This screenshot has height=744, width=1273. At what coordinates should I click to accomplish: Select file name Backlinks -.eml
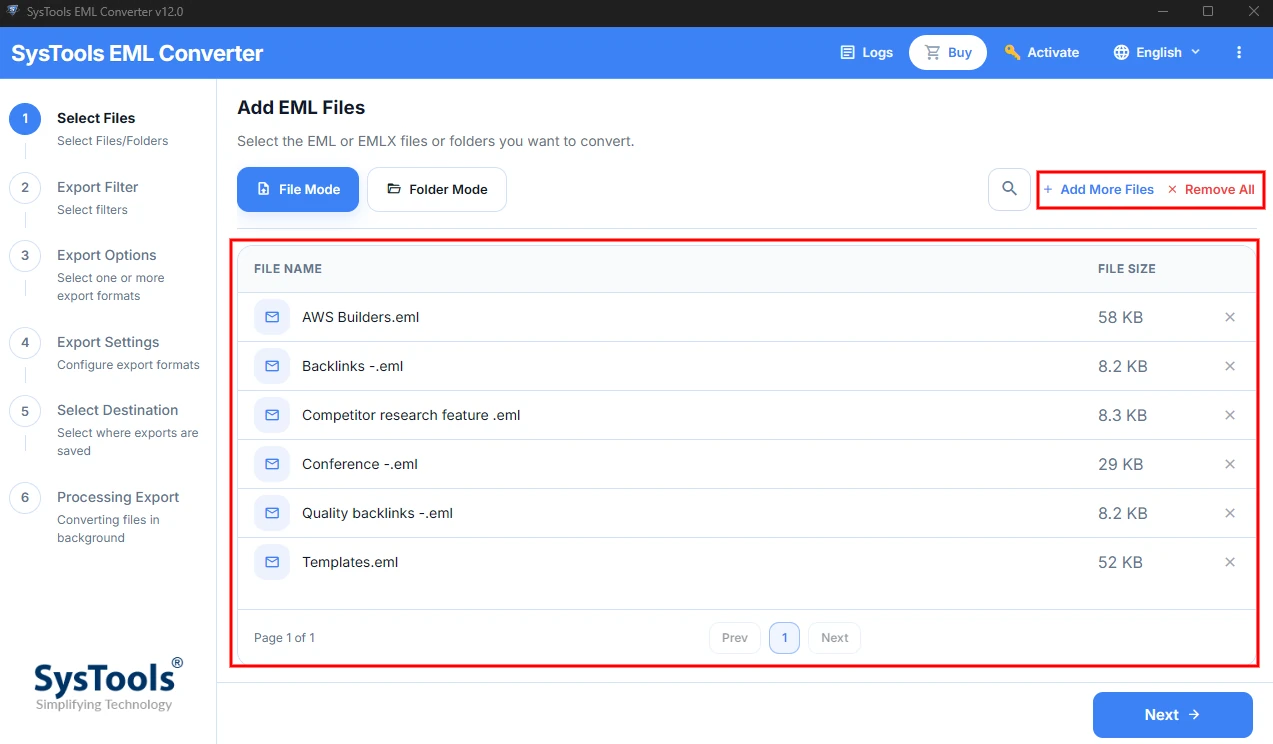352,366
